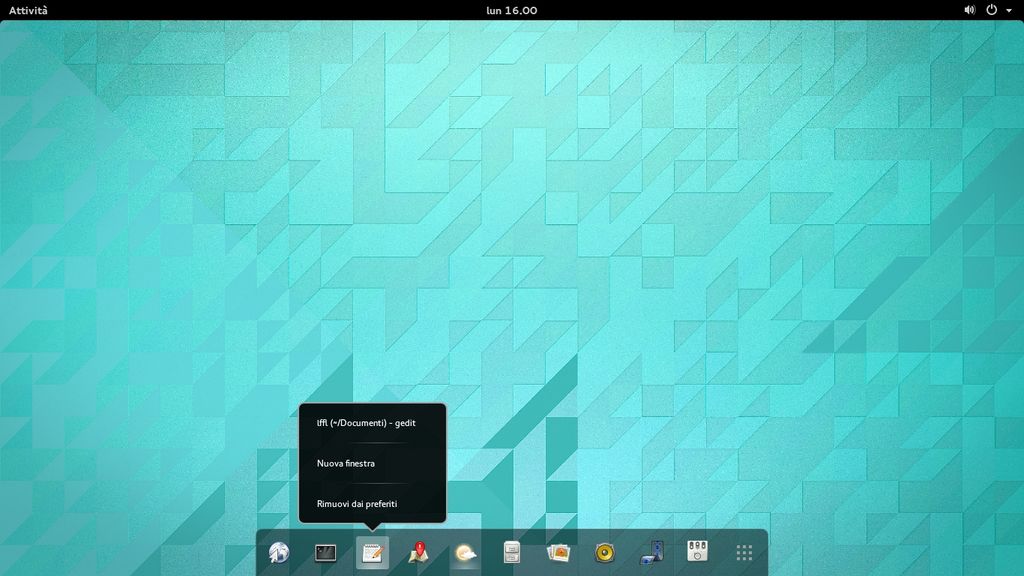Click the dock icon left of the switches icon
1024x576 pixels.
(651, 552)
